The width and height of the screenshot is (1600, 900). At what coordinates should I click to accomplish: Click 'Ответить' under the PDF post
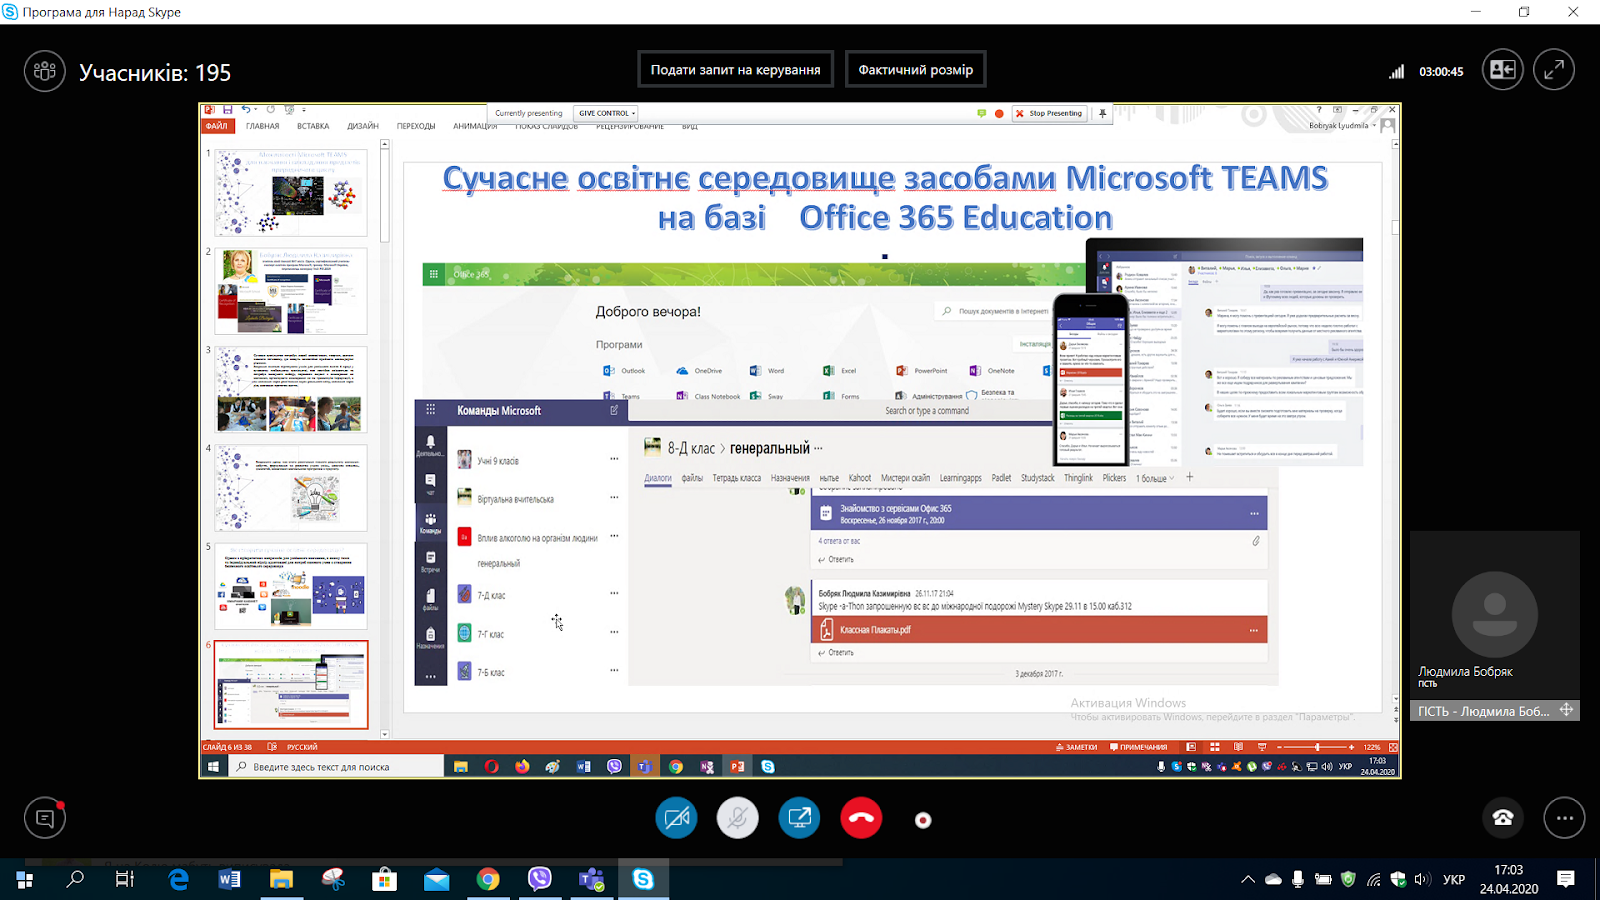coord(836,653)
